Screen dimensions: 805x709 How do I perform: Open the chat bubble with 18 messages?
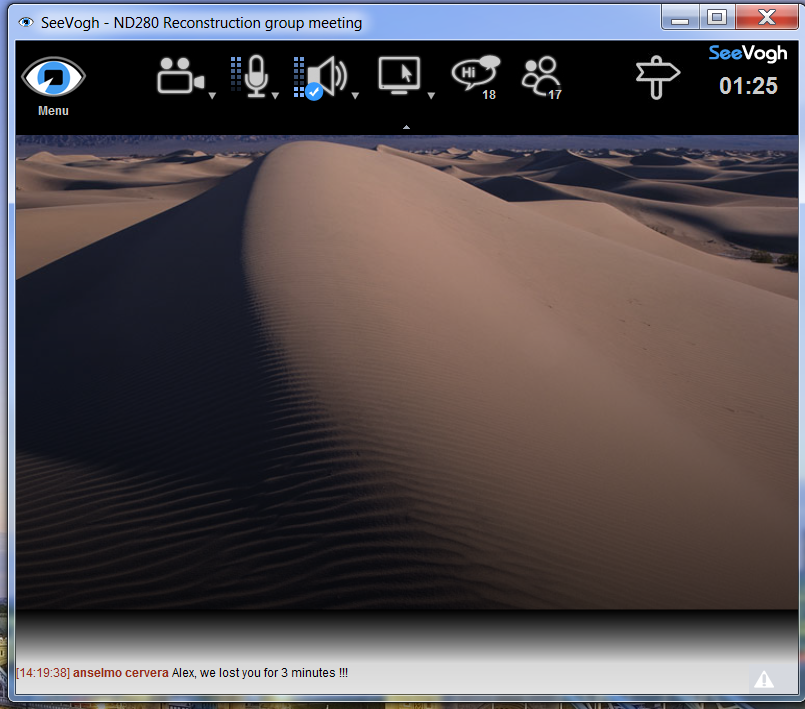[x=472, y=75]
